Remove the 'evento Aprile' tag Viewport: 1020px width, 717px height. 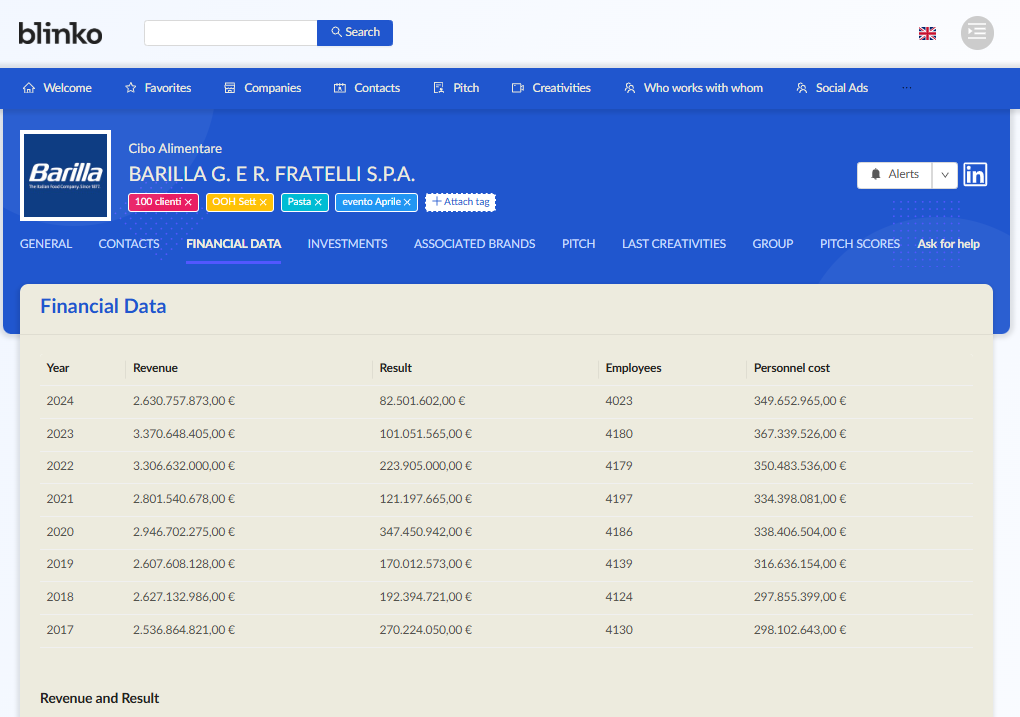(407, 202)
